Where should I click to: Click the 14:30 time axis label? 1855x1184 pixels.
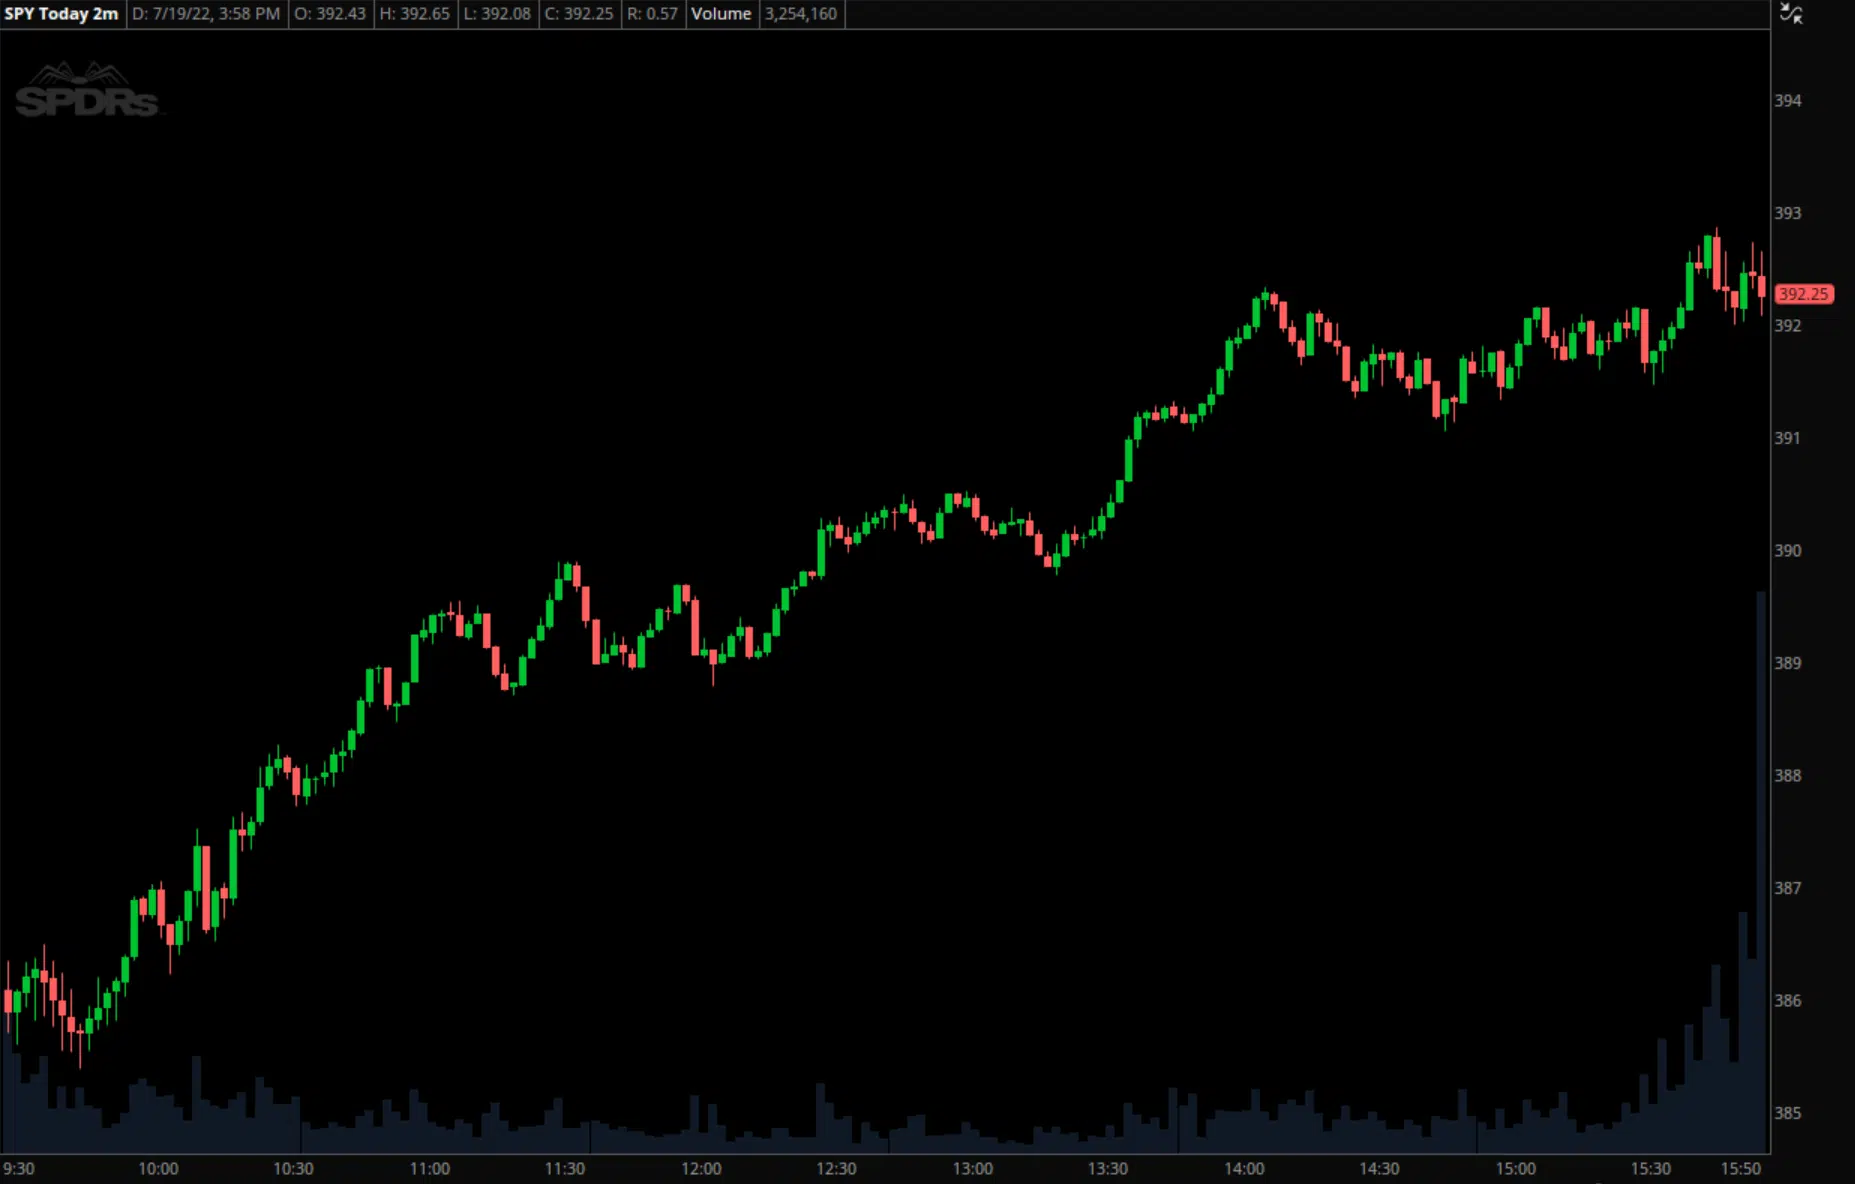pos(1379,1169)
